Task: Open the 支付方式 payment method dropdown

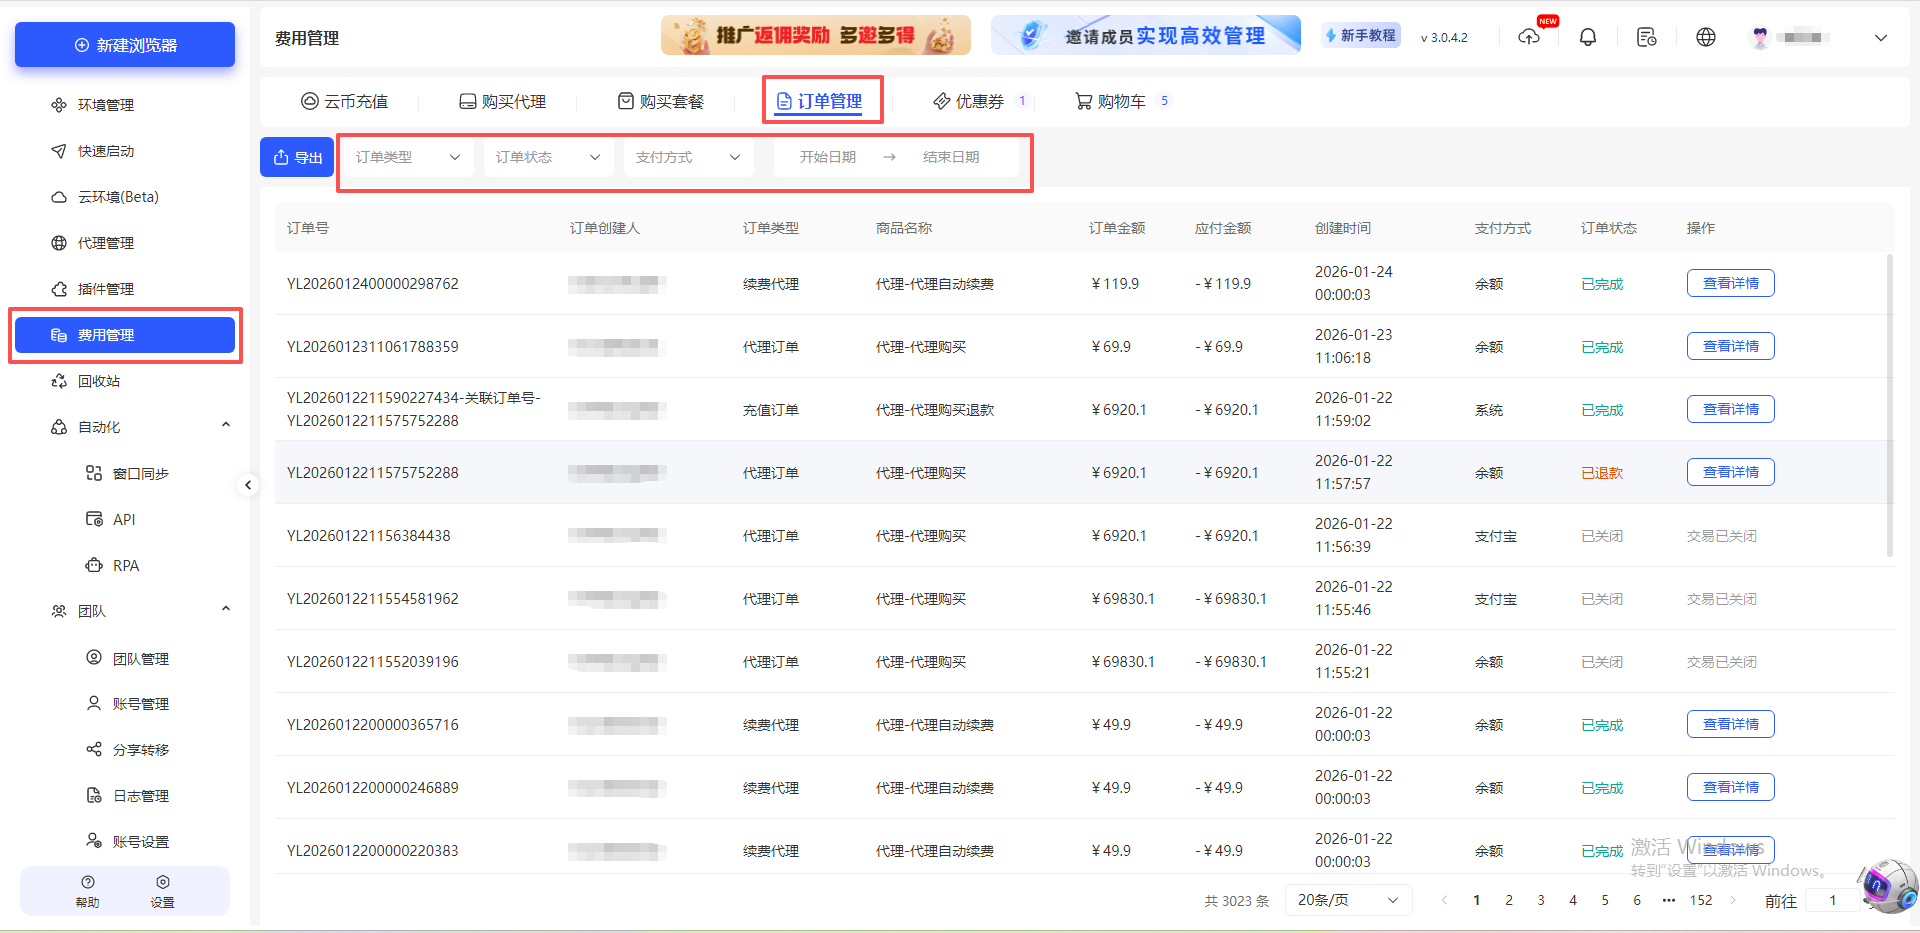Action: point(687,157)
